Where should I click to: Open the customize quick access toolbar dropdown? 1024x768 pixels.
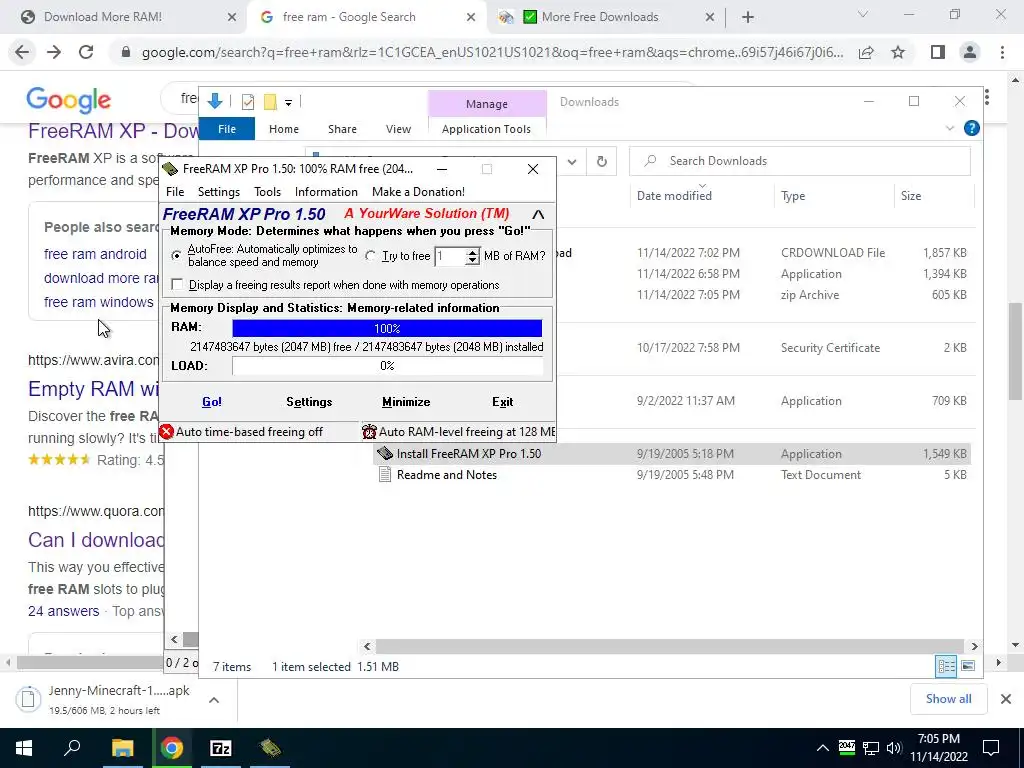pos(288,103)
